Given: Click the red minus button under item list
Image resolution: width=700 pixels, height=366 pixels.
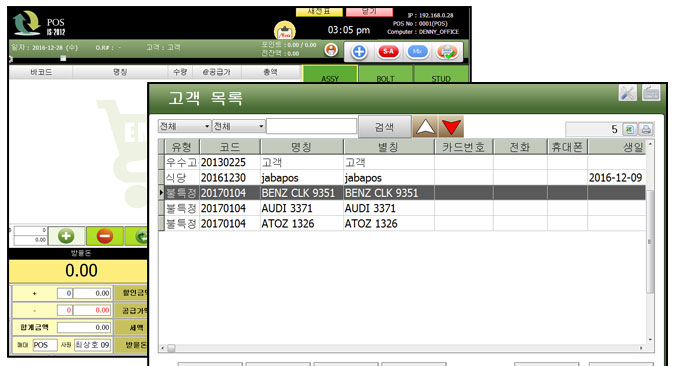Looking at the screenshot, I should click(x=105, y=236).
